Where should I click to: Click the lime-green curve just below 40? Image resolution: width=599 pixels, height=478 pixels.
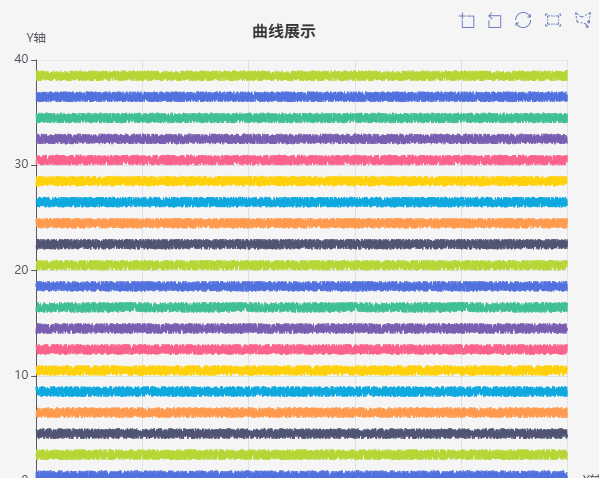[302, 76]
